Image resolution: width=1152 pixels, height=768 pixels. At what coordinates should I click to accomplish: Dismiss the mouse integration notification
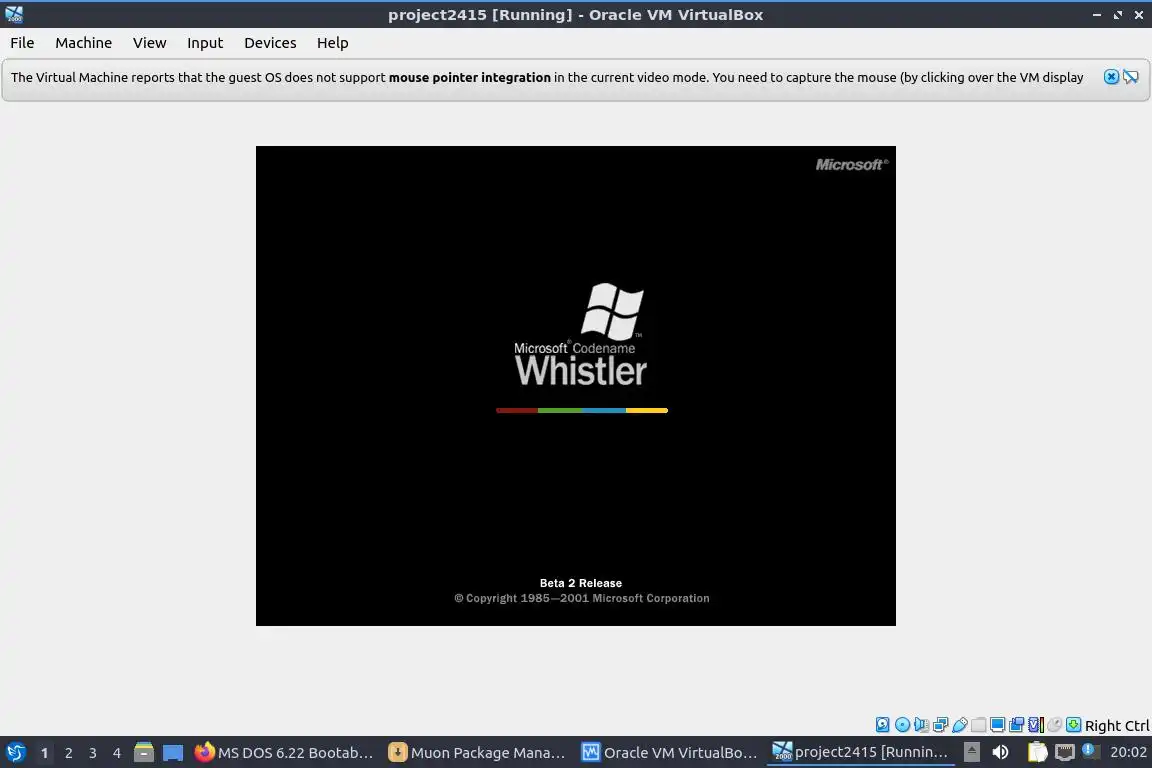point(1111,77)
